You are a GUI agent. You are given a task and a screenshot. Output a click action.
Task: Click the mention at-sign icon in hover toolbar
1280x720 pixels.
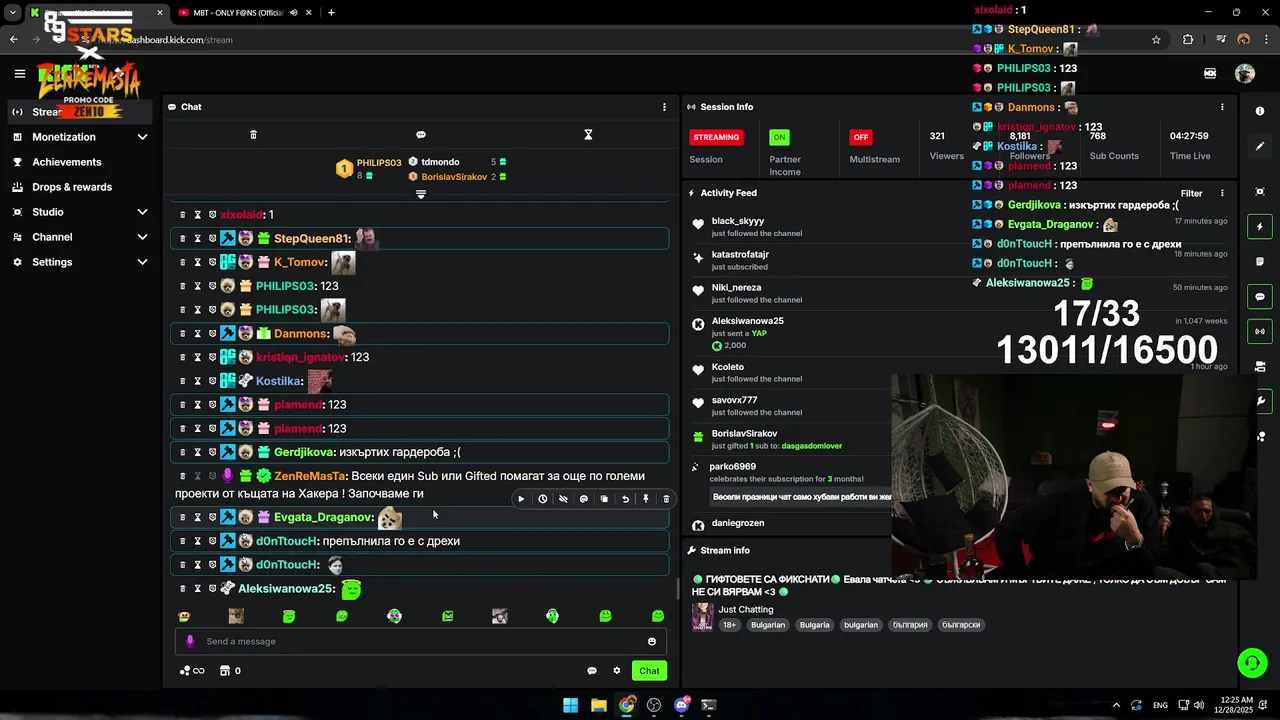pyautogui.click(x=584, y=499)
